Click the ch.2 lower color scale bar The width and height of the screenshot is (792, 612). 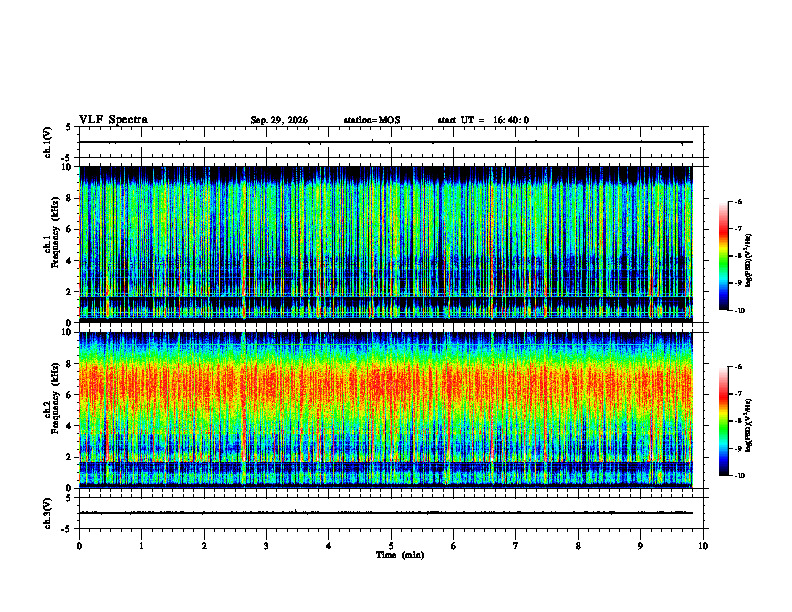(x=723, y=421)
